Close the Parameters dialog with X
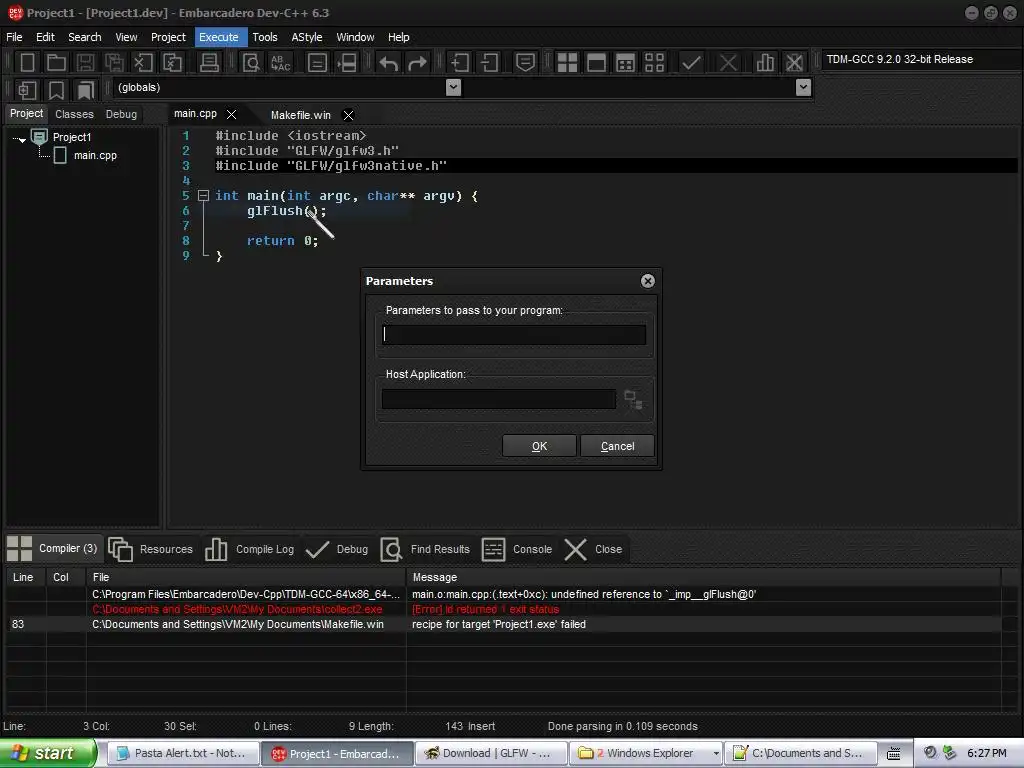 tap(647, 281)
